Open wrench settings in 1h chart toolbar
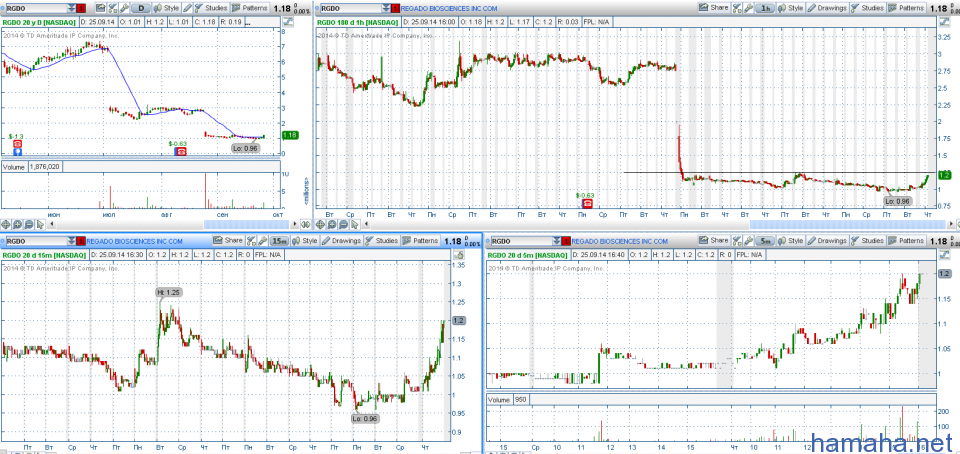This screenshot has height=454, width=960. coord(748,8)
